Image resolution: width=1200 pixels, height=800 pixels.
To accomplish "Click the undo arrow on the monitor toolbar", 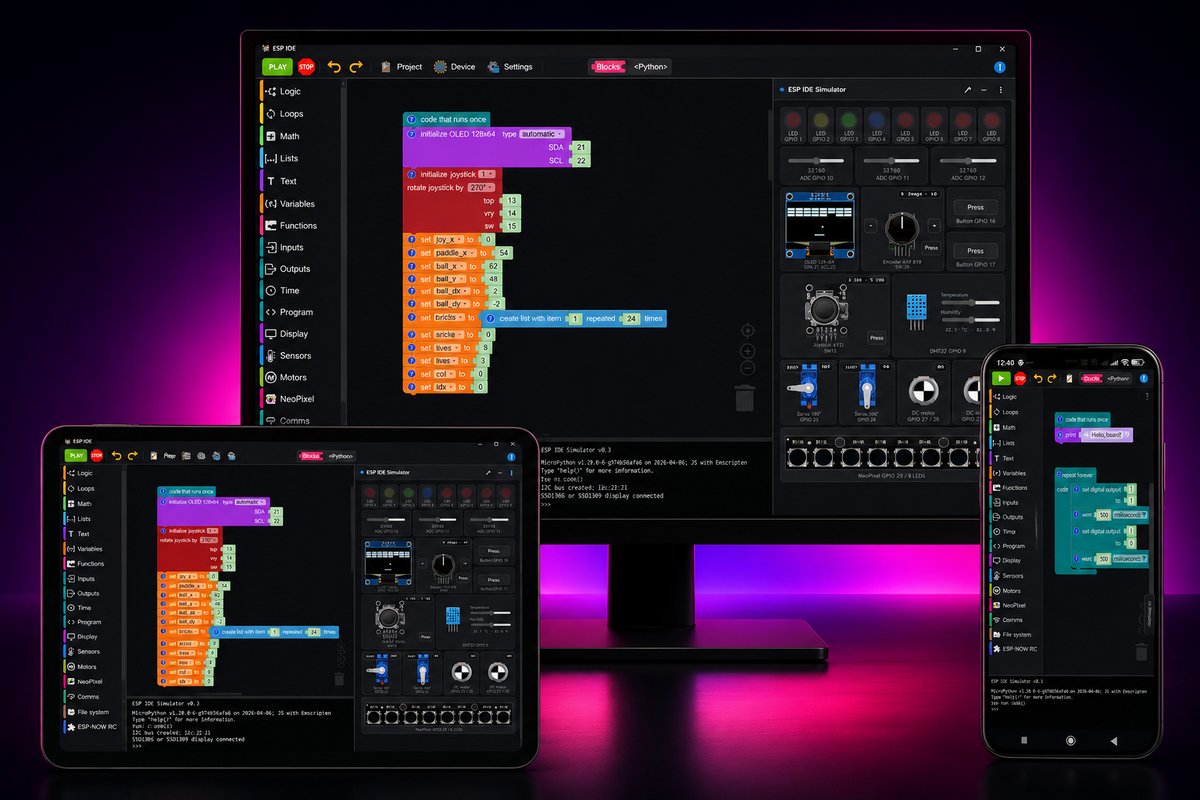I will tap(334, 67).
